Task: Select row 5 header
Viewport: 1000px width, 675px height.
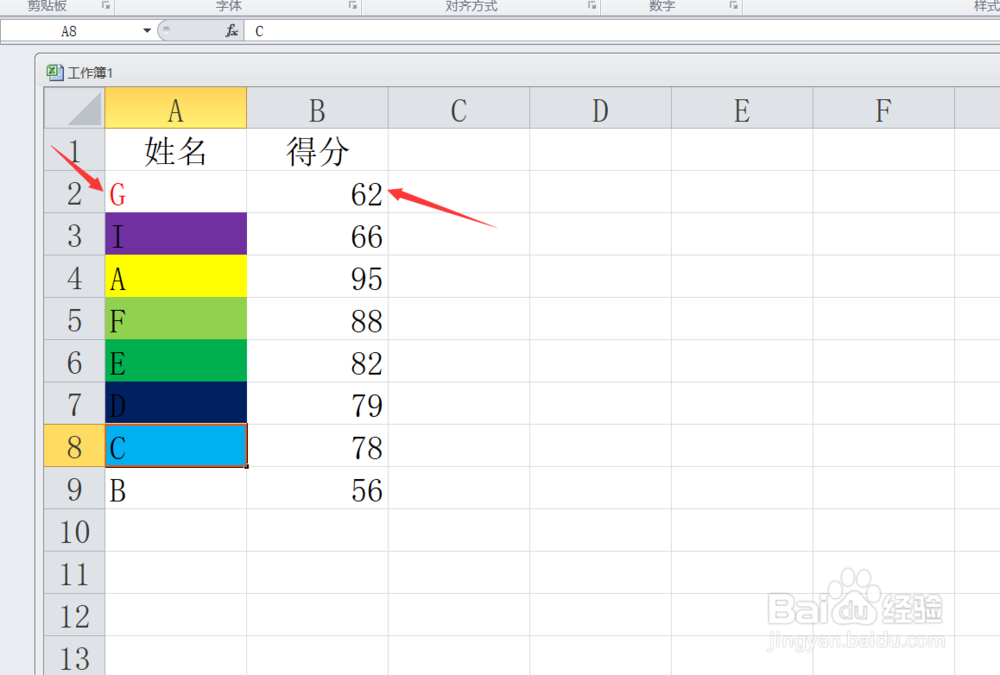Action: [x=75, y=319]
